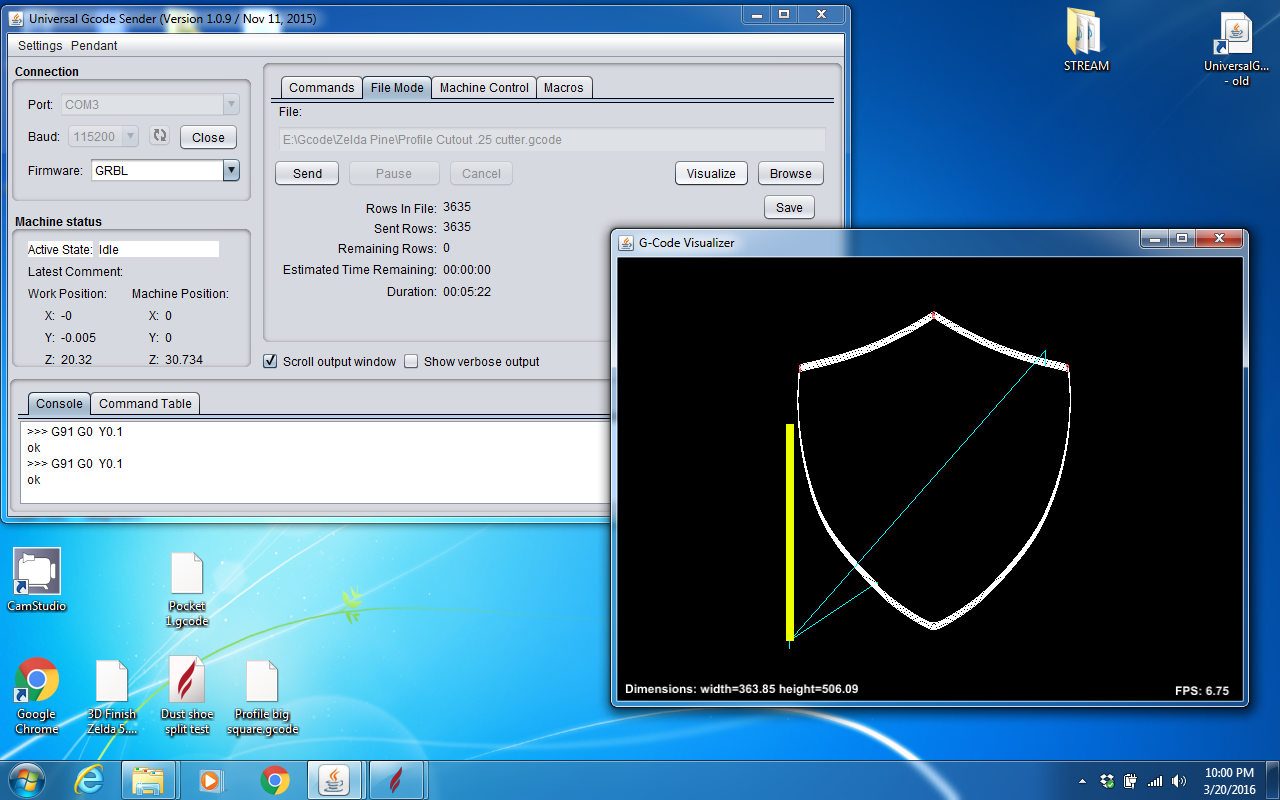Click the Close connection button
The height and width of the screenshot is (800, 1280).
pos(208,137)
